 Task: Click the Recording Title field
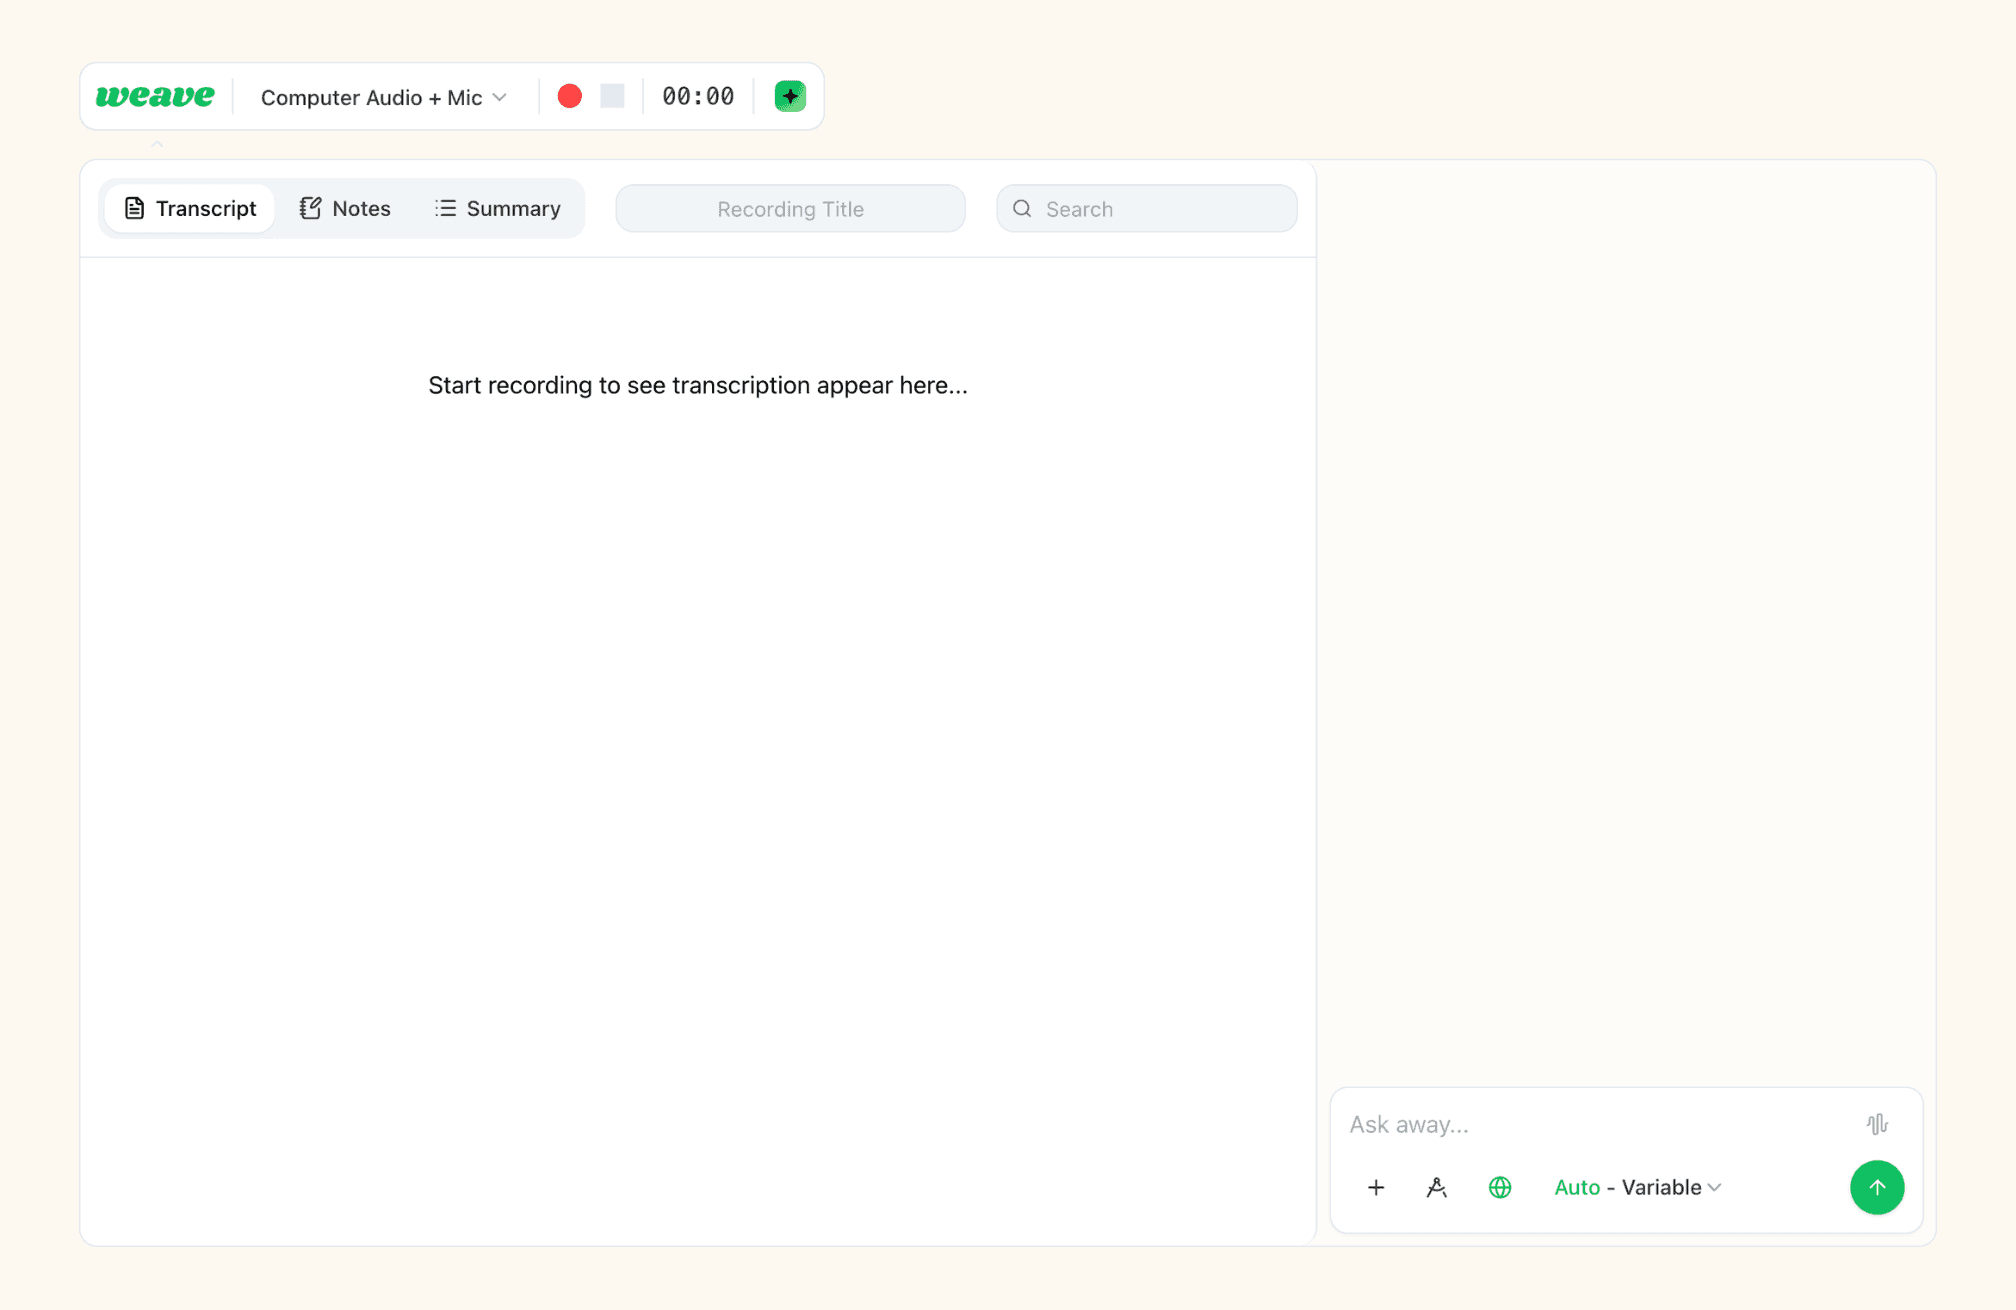point(790,209)
